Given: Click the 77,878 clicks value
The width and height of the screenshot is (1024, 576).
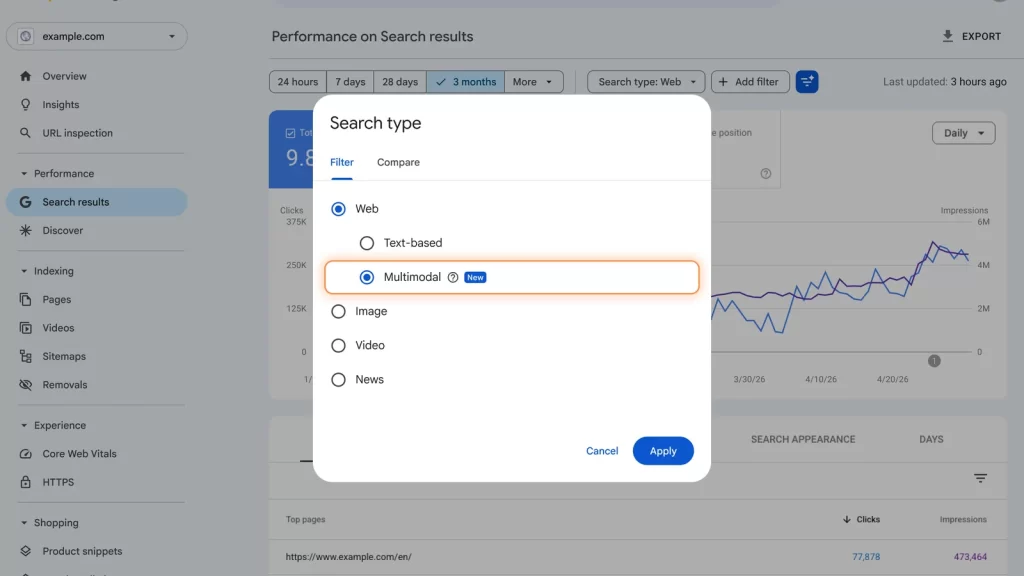Looking at the screenshot, I should pyautogui.click(x=865, y=557).
